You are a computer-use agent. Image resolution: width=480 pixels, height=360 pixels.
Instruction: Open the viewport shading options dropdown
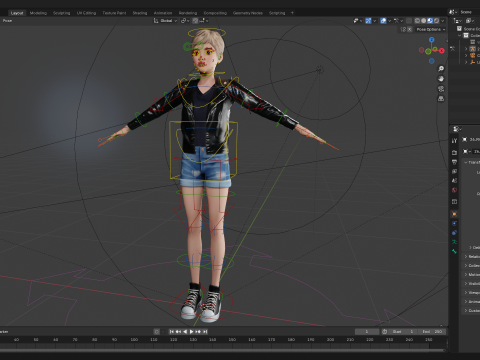[443, 21]
